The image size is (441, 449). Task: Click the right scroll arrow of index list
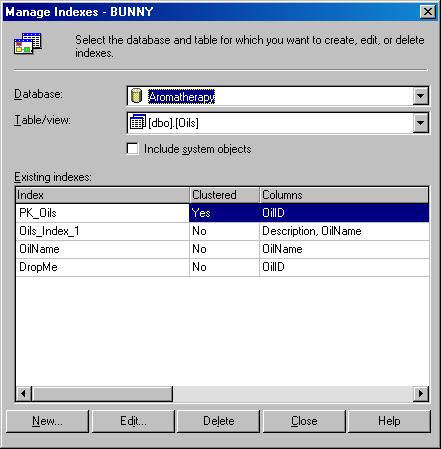(x=421, y=394)
